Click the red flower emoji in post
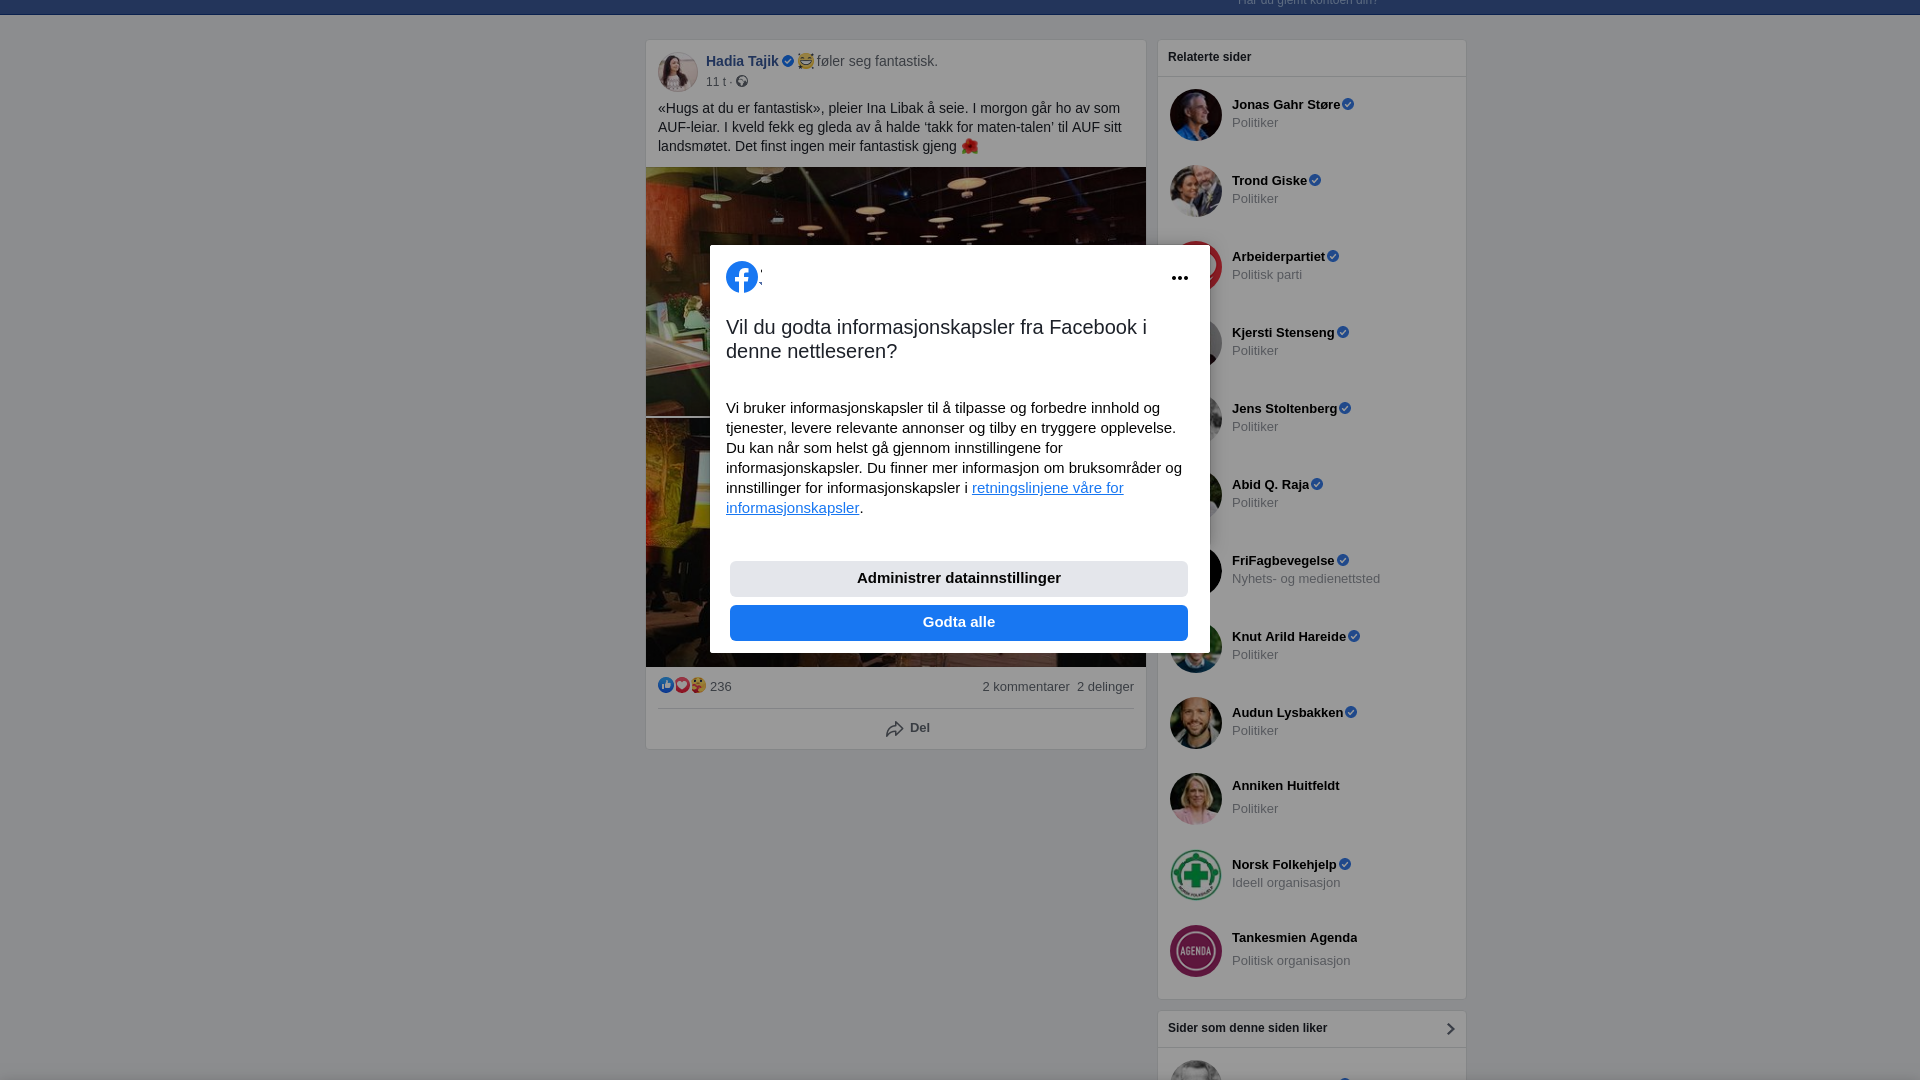Screen dimensions: 1920x1080 click(970, 147)
